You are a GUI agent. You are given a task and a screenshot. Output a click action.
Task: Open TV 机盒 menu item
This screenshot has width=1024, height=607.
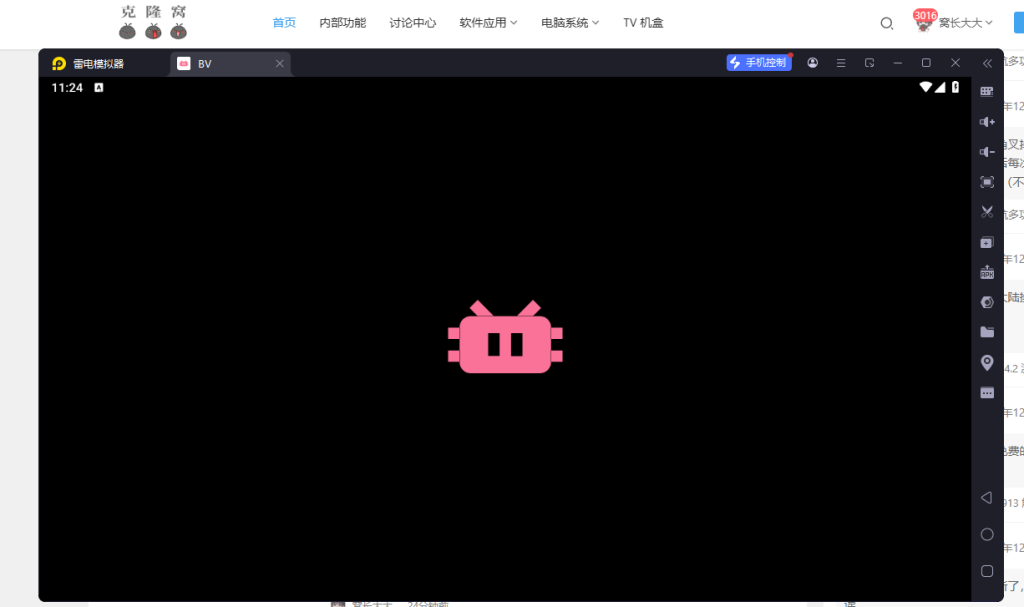pos(643,23)
